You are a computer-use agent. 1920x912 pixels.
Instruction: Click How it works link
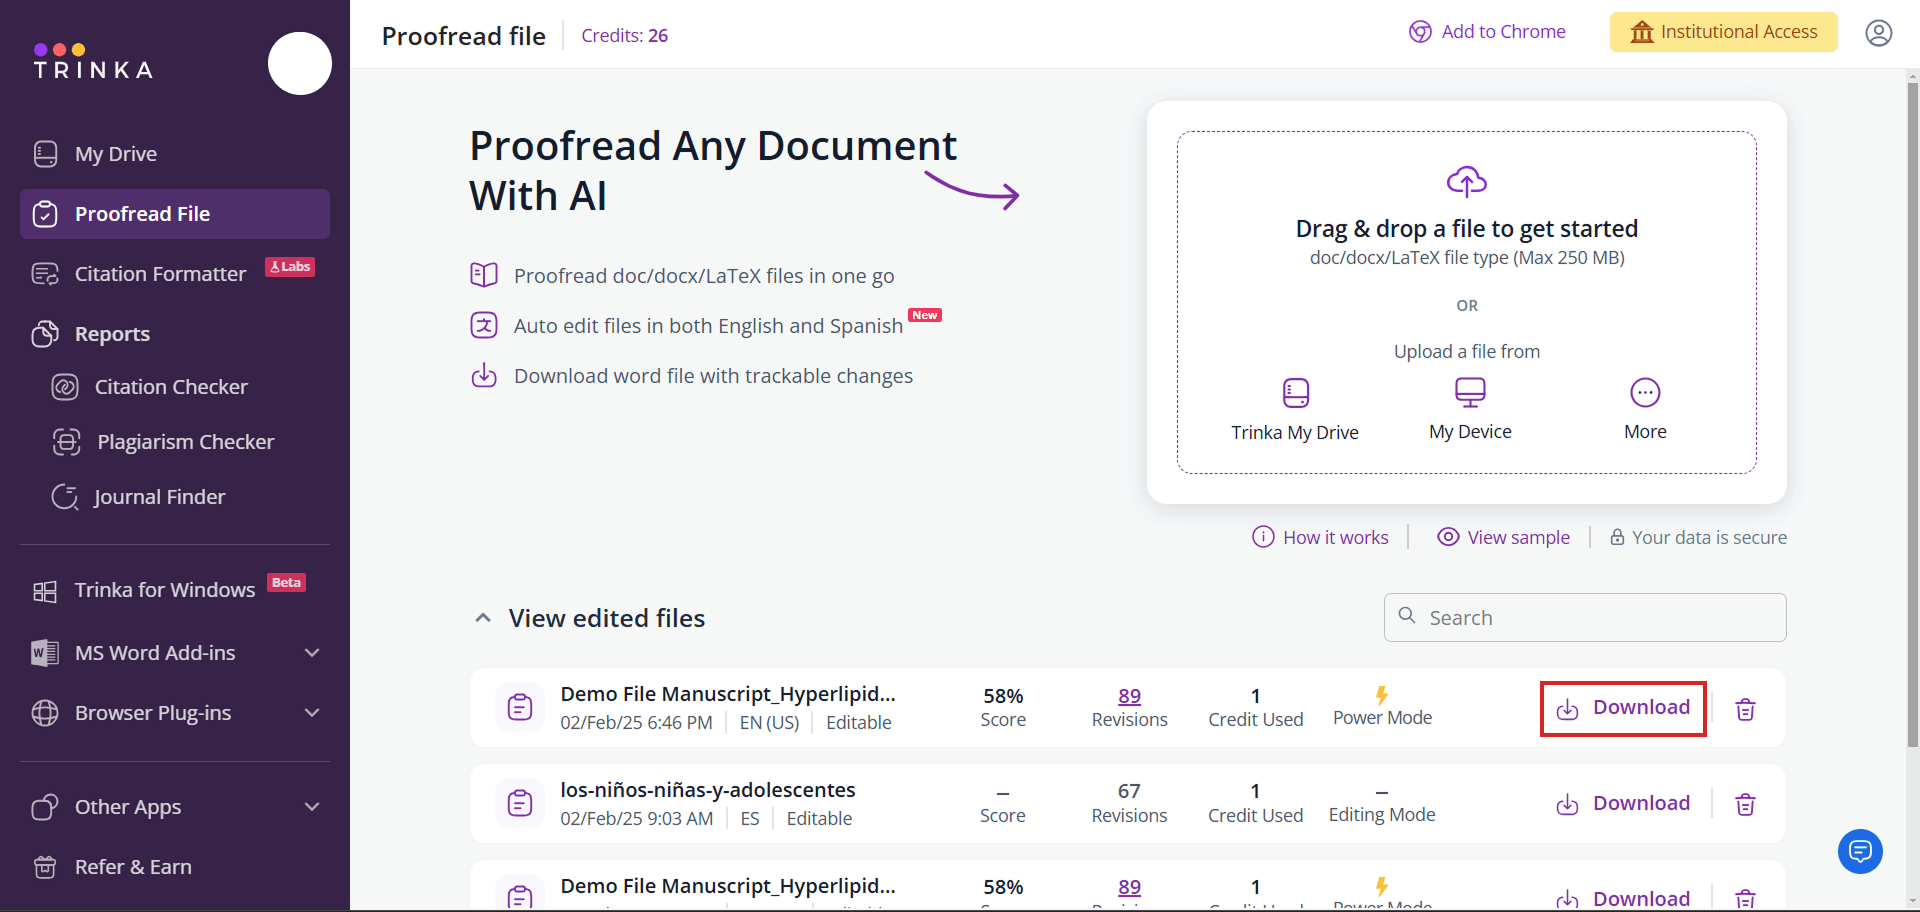point(1321,538)
